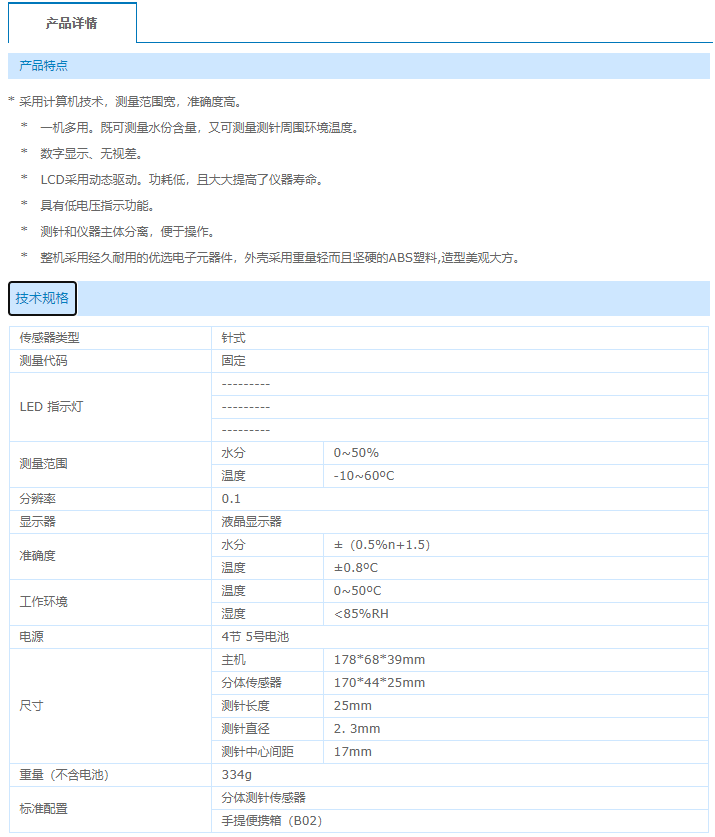Select the ±（0.5%n+1.5） accuracy value

pyautogui.click(x=382, y=545)
